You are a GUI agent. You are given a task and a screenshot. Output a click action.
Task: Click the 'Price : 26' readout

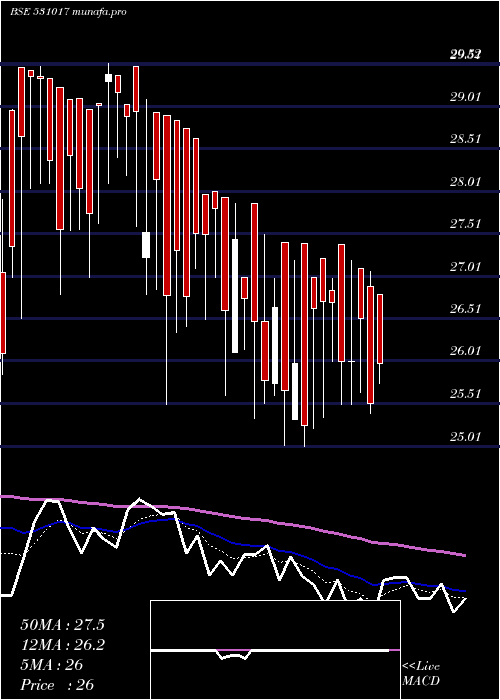(57, 685)
